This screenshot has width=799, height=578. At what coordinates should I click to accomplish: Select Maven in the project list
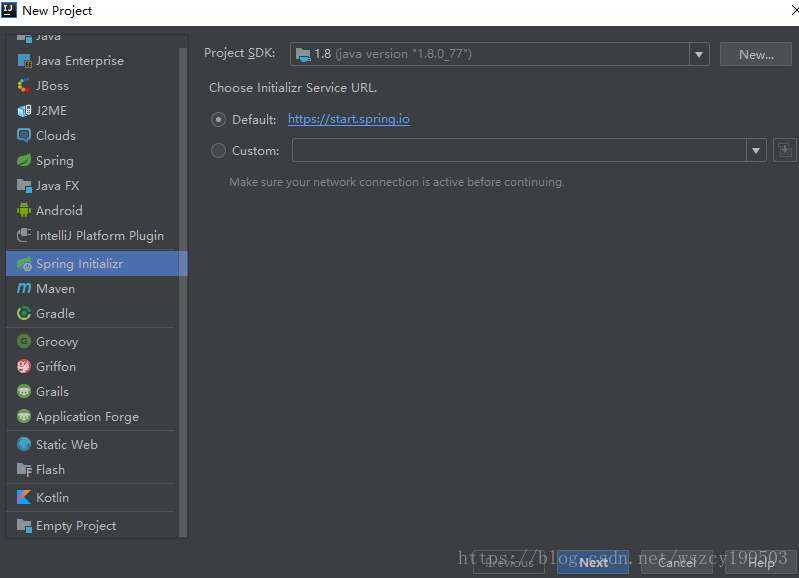(x=93, y=288)
